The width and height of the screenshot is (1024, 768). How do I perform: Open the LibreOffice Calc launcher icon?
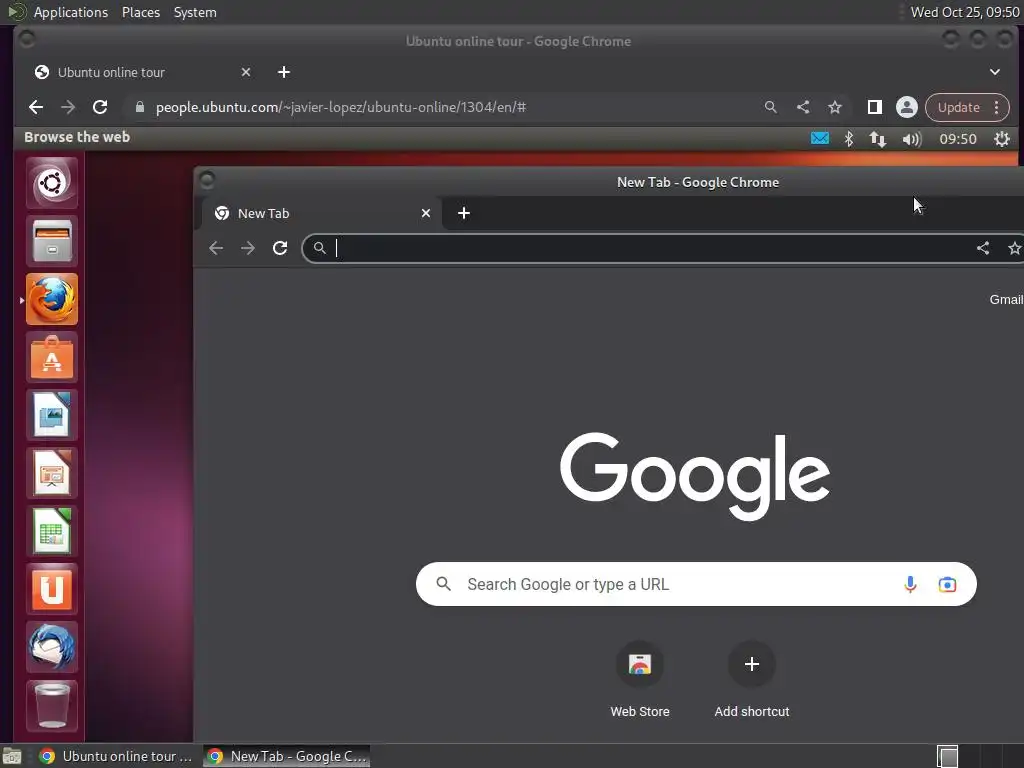[x=52, y=532]
